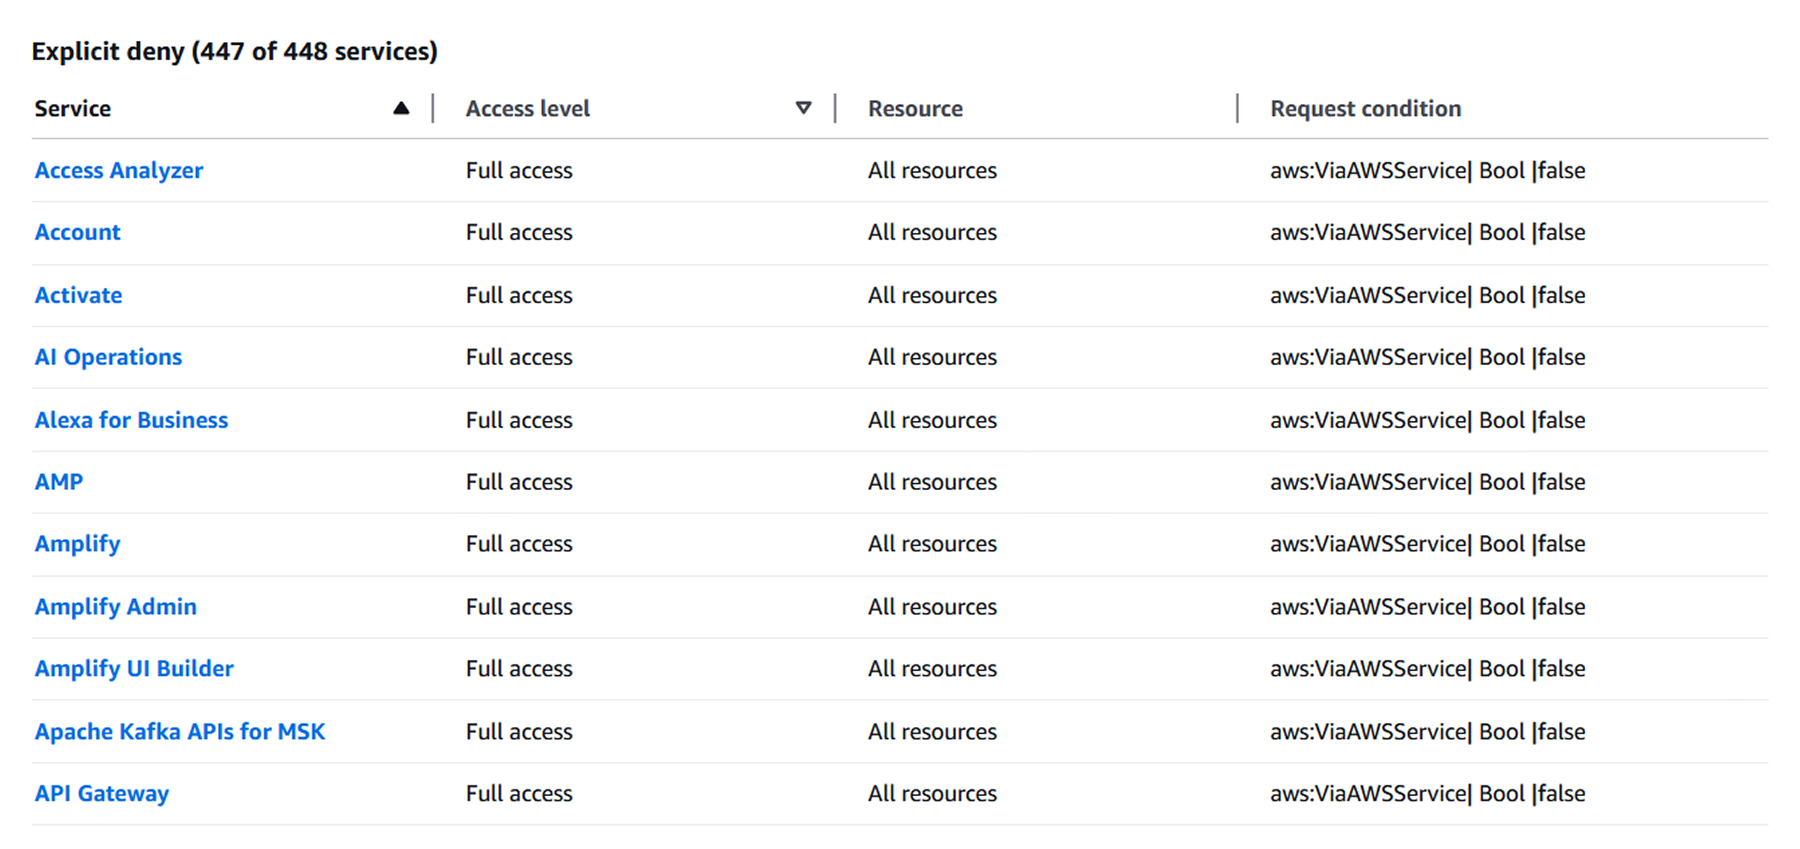Select Full access in Account row
This screenshot has height=849, width=1800.
point(519,232)
